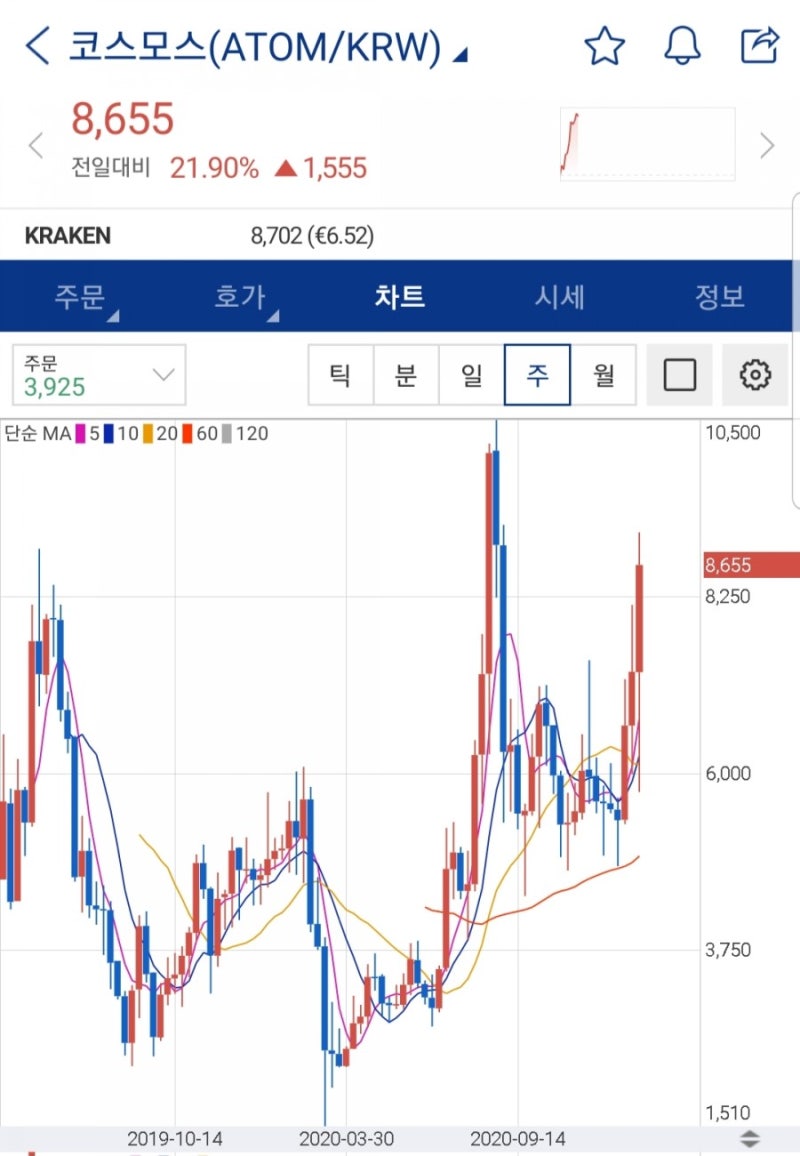Tap the 2020-03-30 date label
Image resolution: width=800 pixels, height=1156 pixels.
(347, 1138)
